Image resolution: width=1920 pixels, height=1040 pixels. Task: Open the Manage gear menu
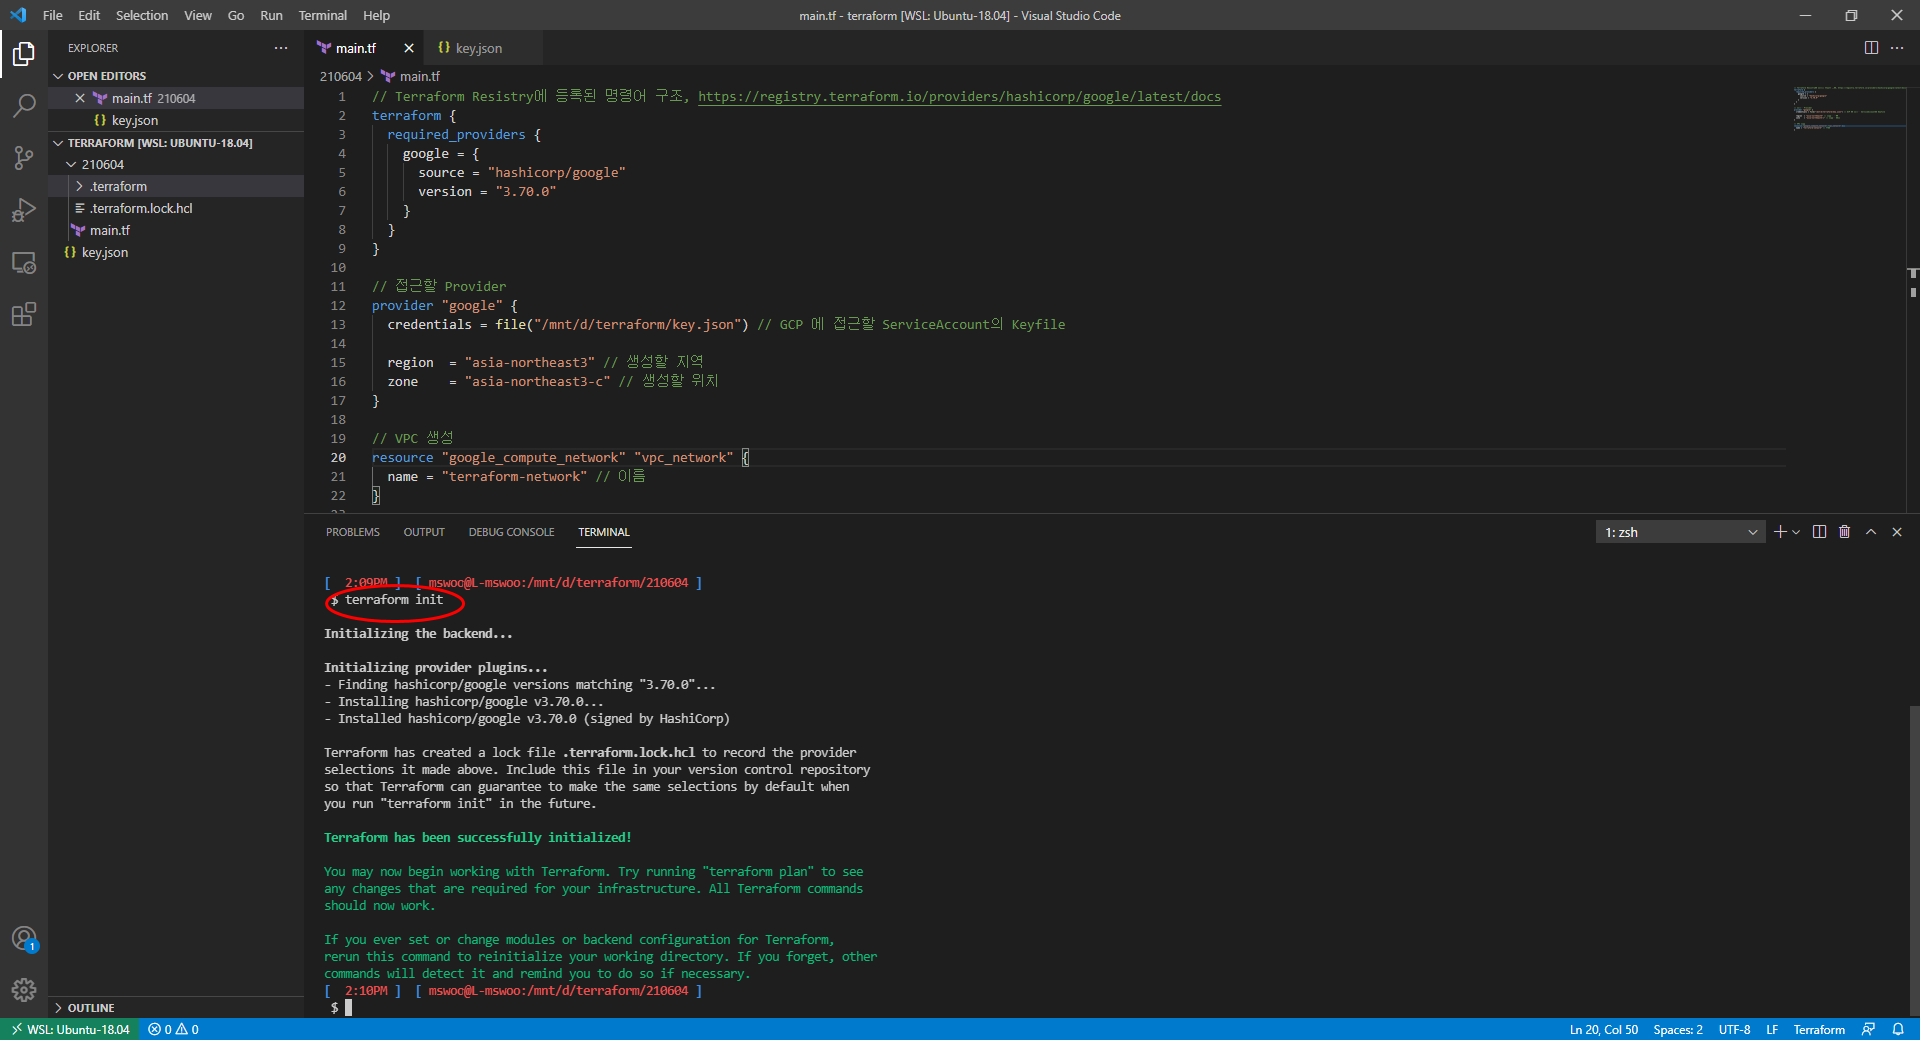(x=24, y=990)
